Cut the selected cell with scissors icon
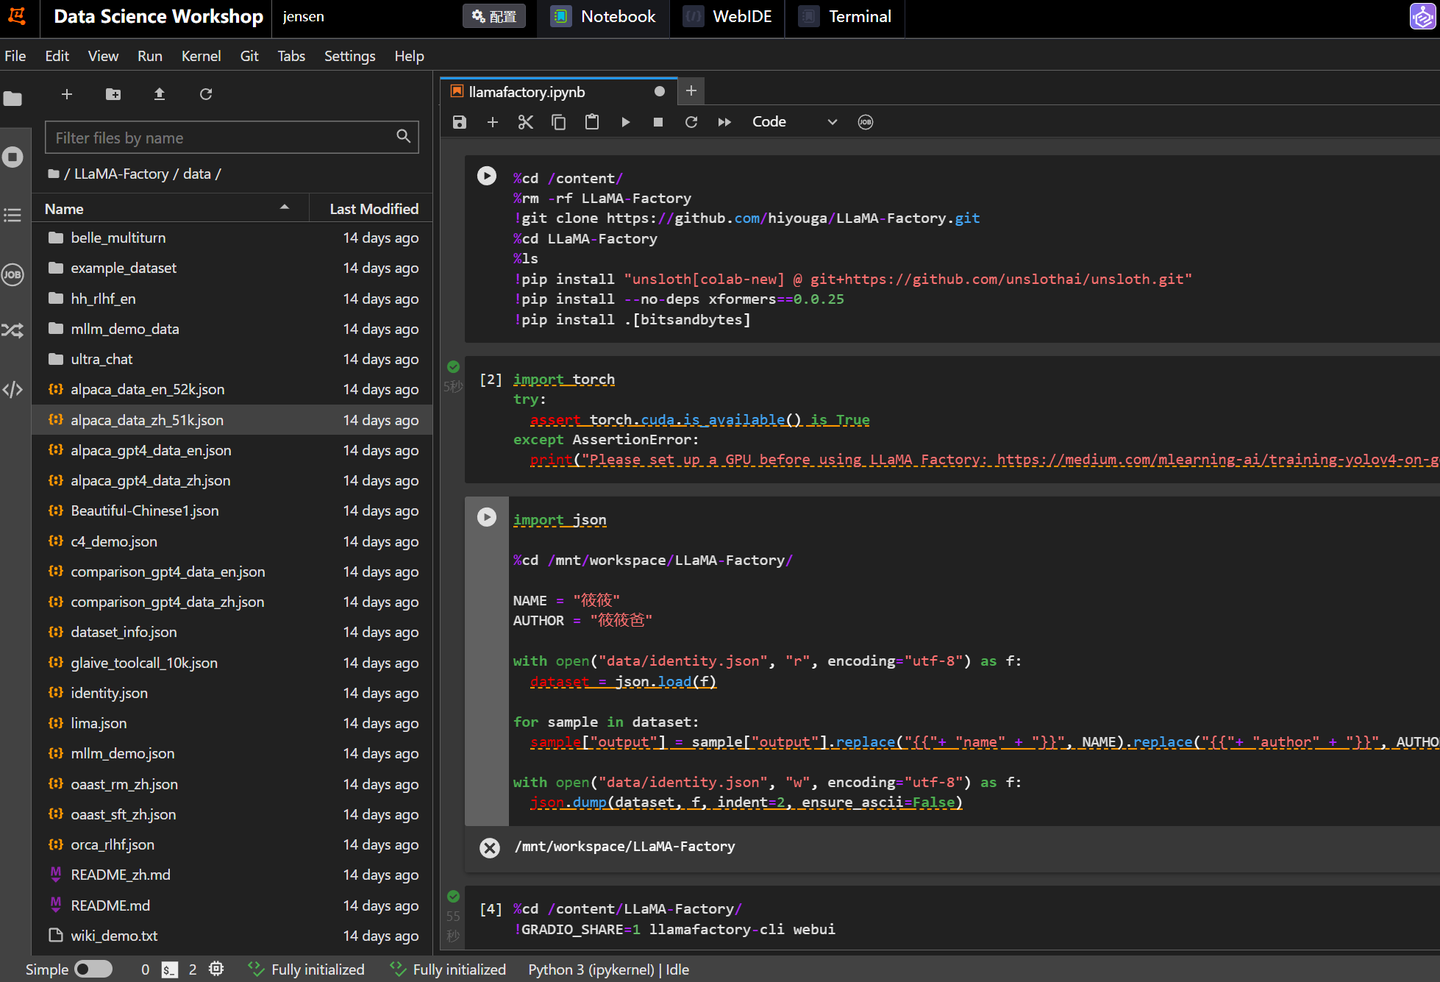This screenshot has width=1440, height=982. 525,122
